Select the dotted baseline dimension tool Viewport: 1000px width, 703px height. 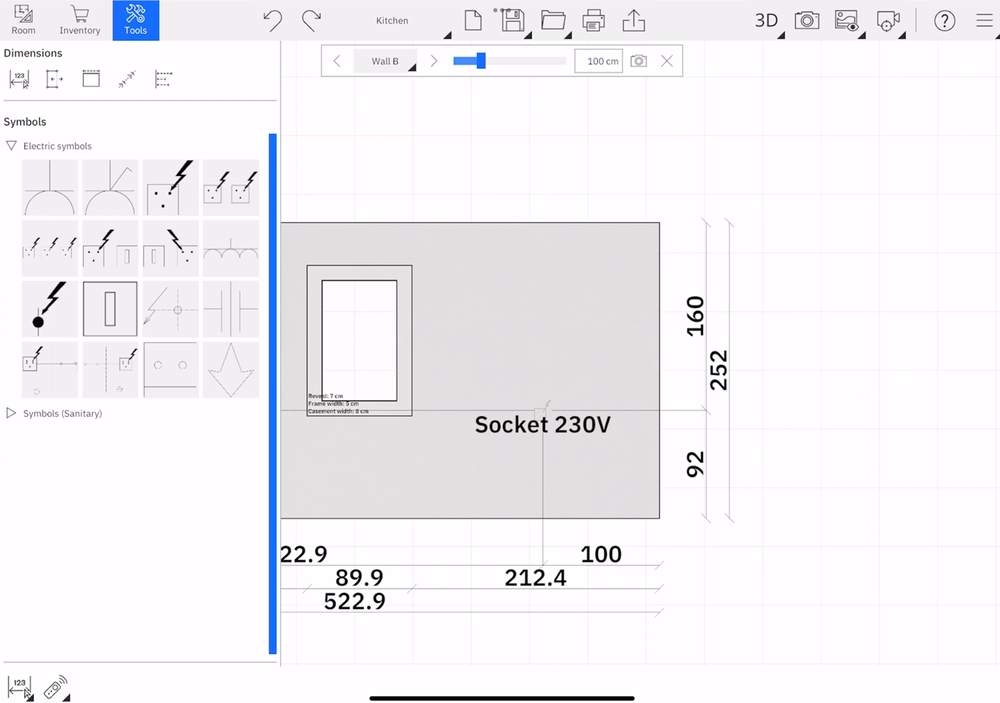click(x=163, y=79)
